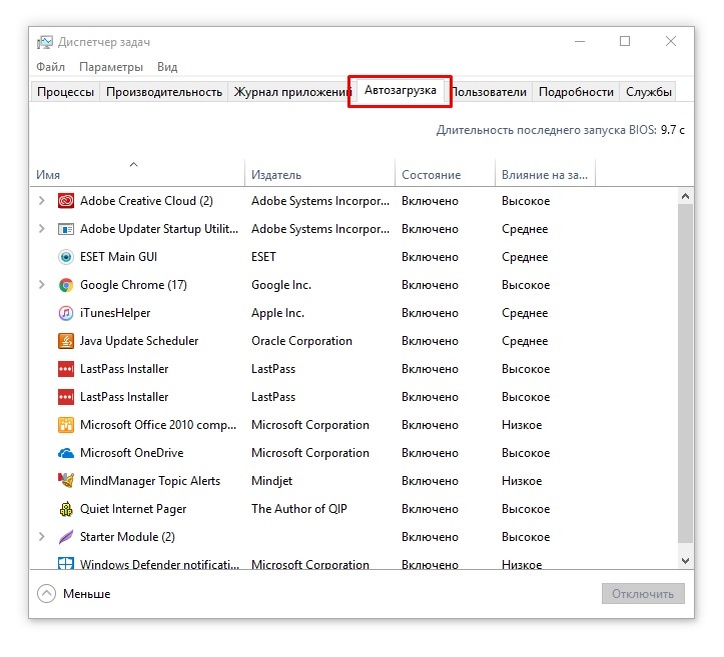Click the ESET Main GUI icon
Screen dimensions: 724x657
(x=66, y=257)
